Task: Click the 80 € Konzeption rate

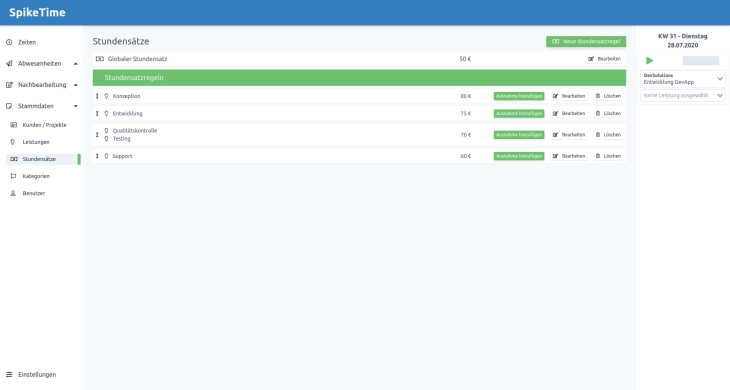Action: tap(466, 96)
